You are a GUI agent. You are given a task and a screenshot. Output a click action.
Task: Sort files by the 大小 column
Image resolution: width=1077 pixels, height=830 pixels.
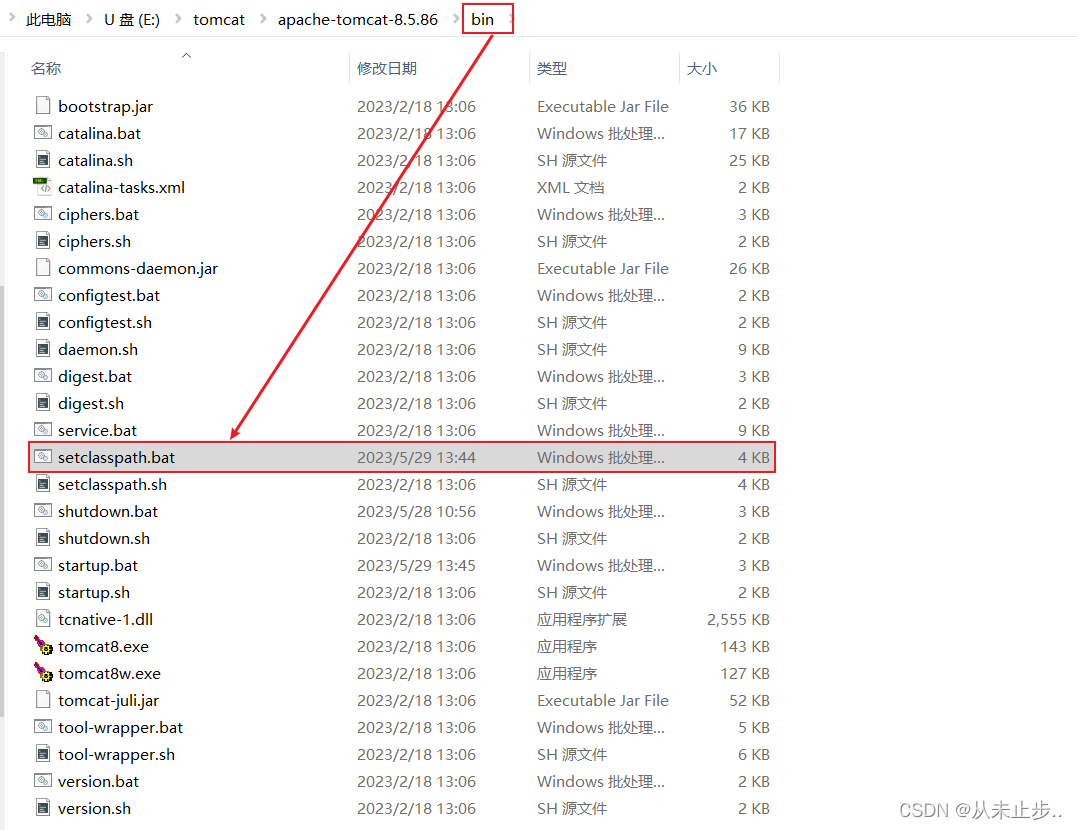click(702, 68)
